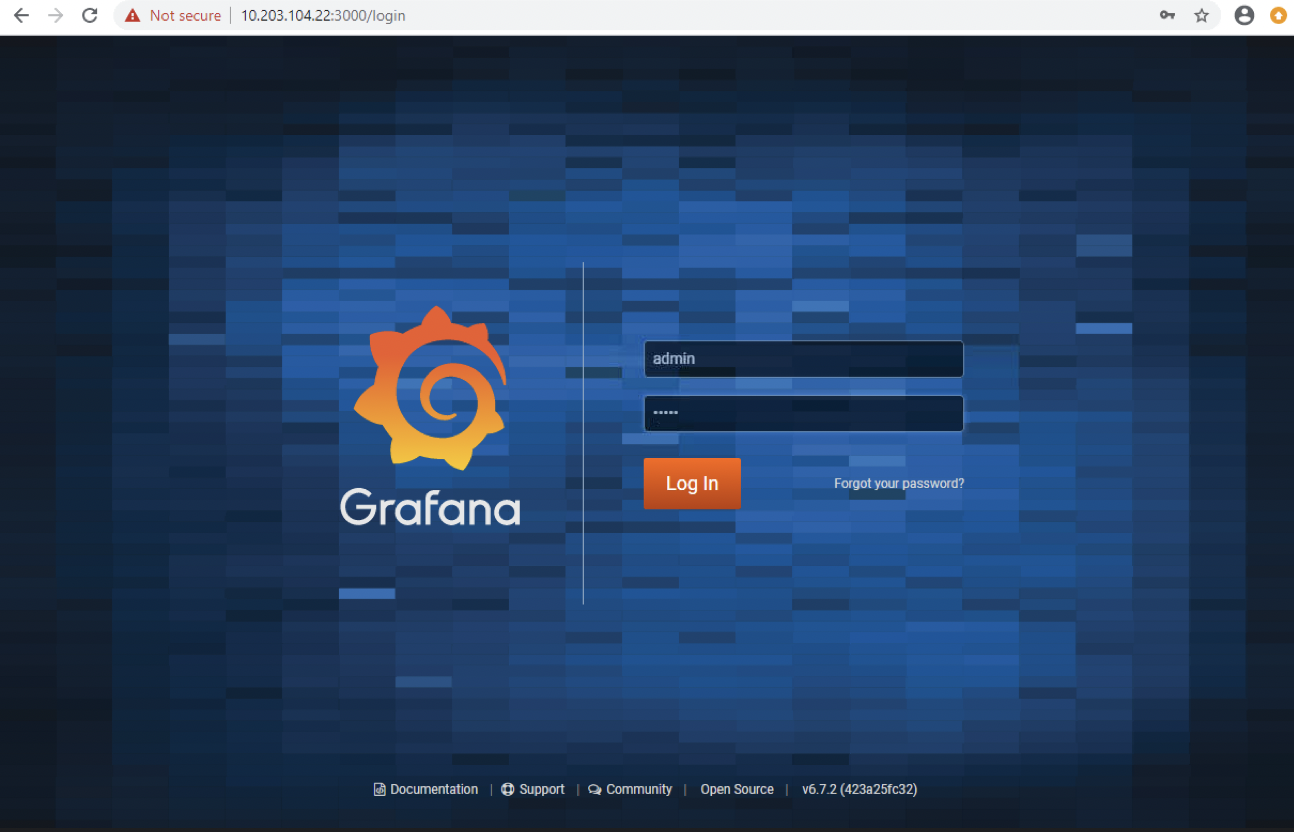
Task: Bookmark this page with the star
Action: [1202, 16]
